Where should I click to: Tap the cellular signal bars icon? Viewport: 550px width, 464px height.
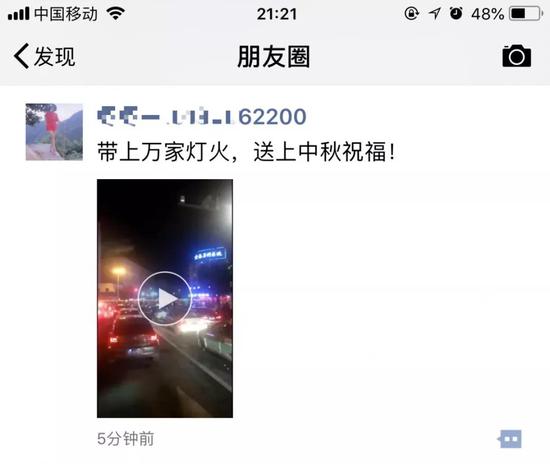coord(18,14)
